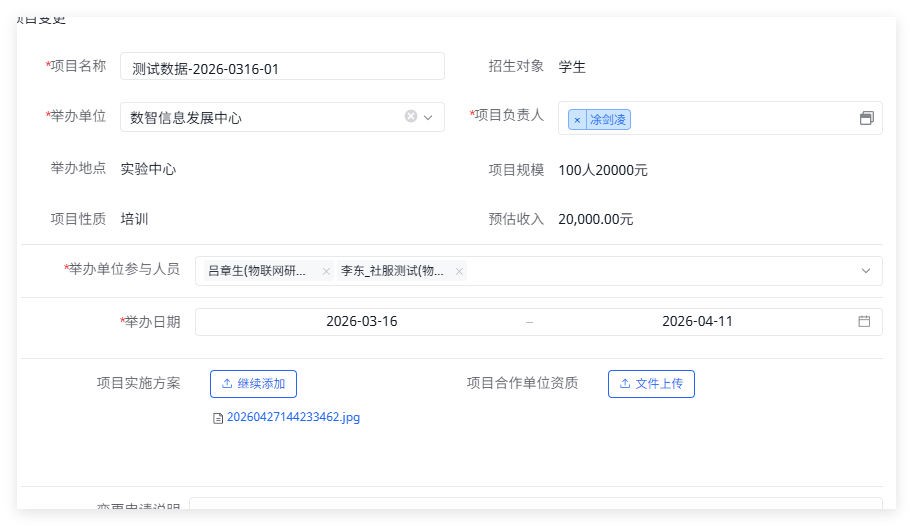Click the 变更申请说明 text area
Image resolution: width=913 pixels, height=526 pixels.
[x=536, y=503]
